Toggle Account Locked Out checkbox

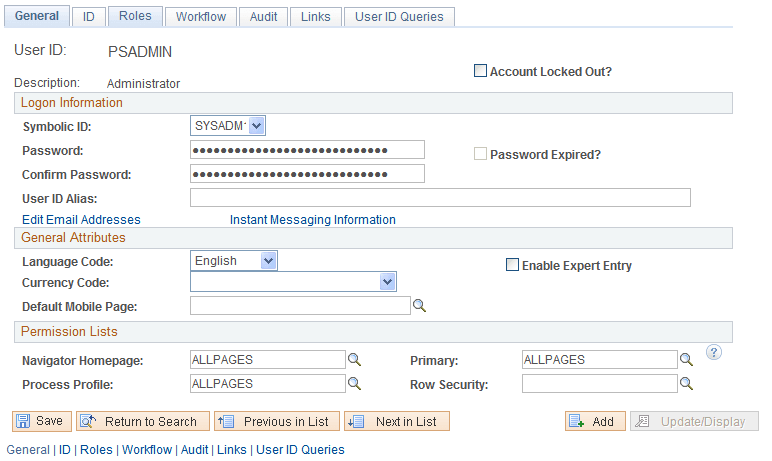pyautogui.click(x=480, y=72)
